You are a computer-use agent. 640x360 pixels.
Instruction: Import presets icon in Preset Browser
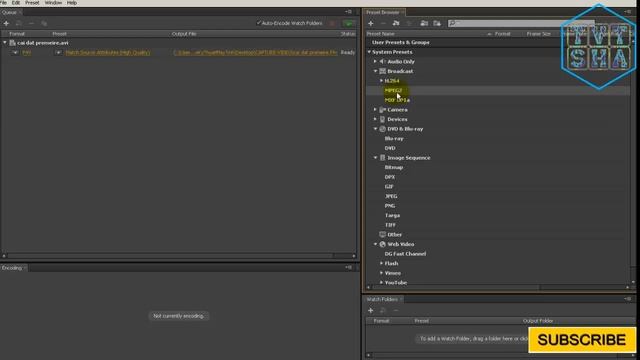424,23
